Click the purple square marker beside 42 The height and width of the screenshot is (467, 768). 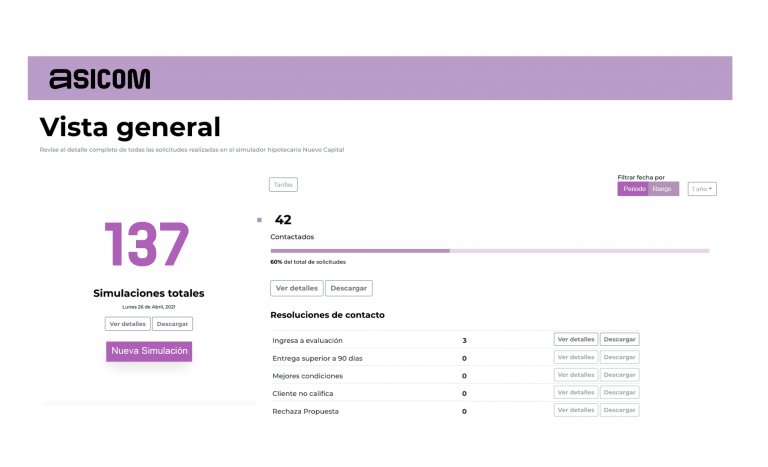259,220
